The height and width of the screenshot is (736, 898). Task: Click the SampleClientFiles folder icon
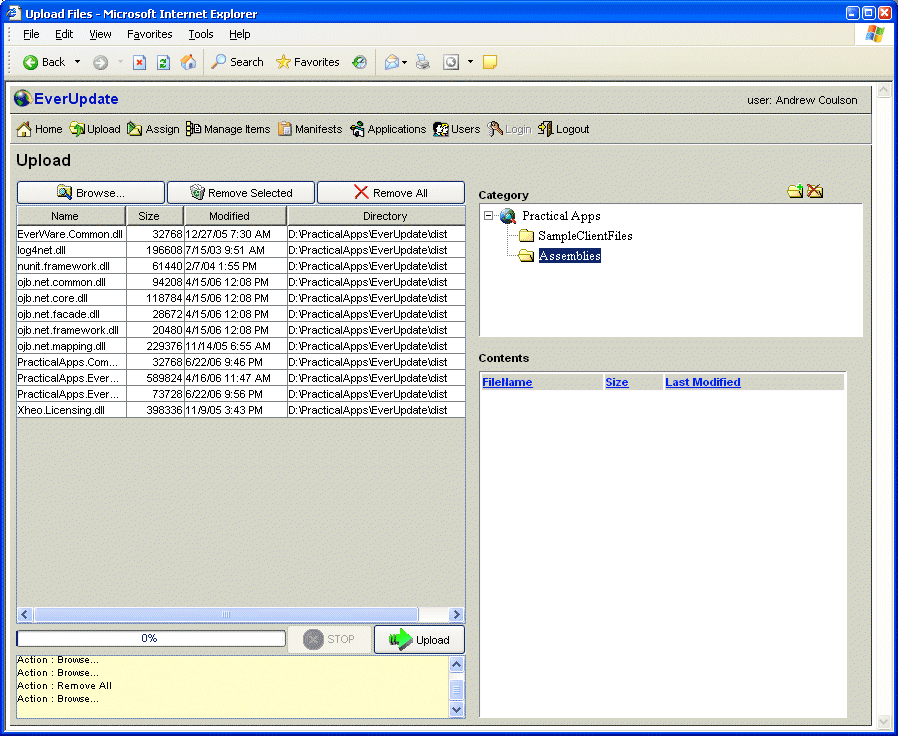point(526,236)
